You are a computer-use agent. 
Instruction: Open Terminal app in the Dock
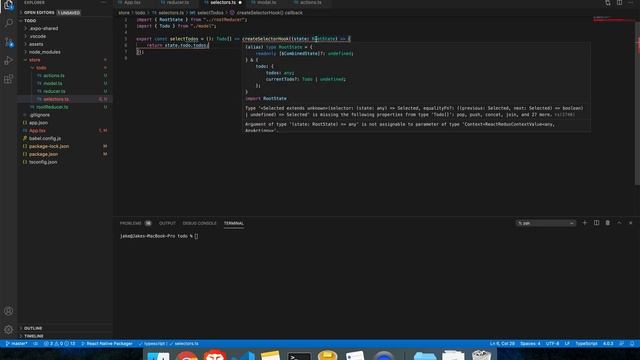[x=299, y=356]
